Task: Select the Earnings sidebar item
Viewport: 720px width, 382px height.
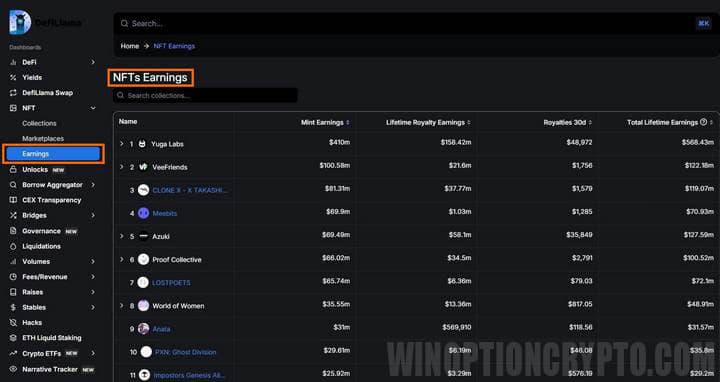Action: coord(53,154)
